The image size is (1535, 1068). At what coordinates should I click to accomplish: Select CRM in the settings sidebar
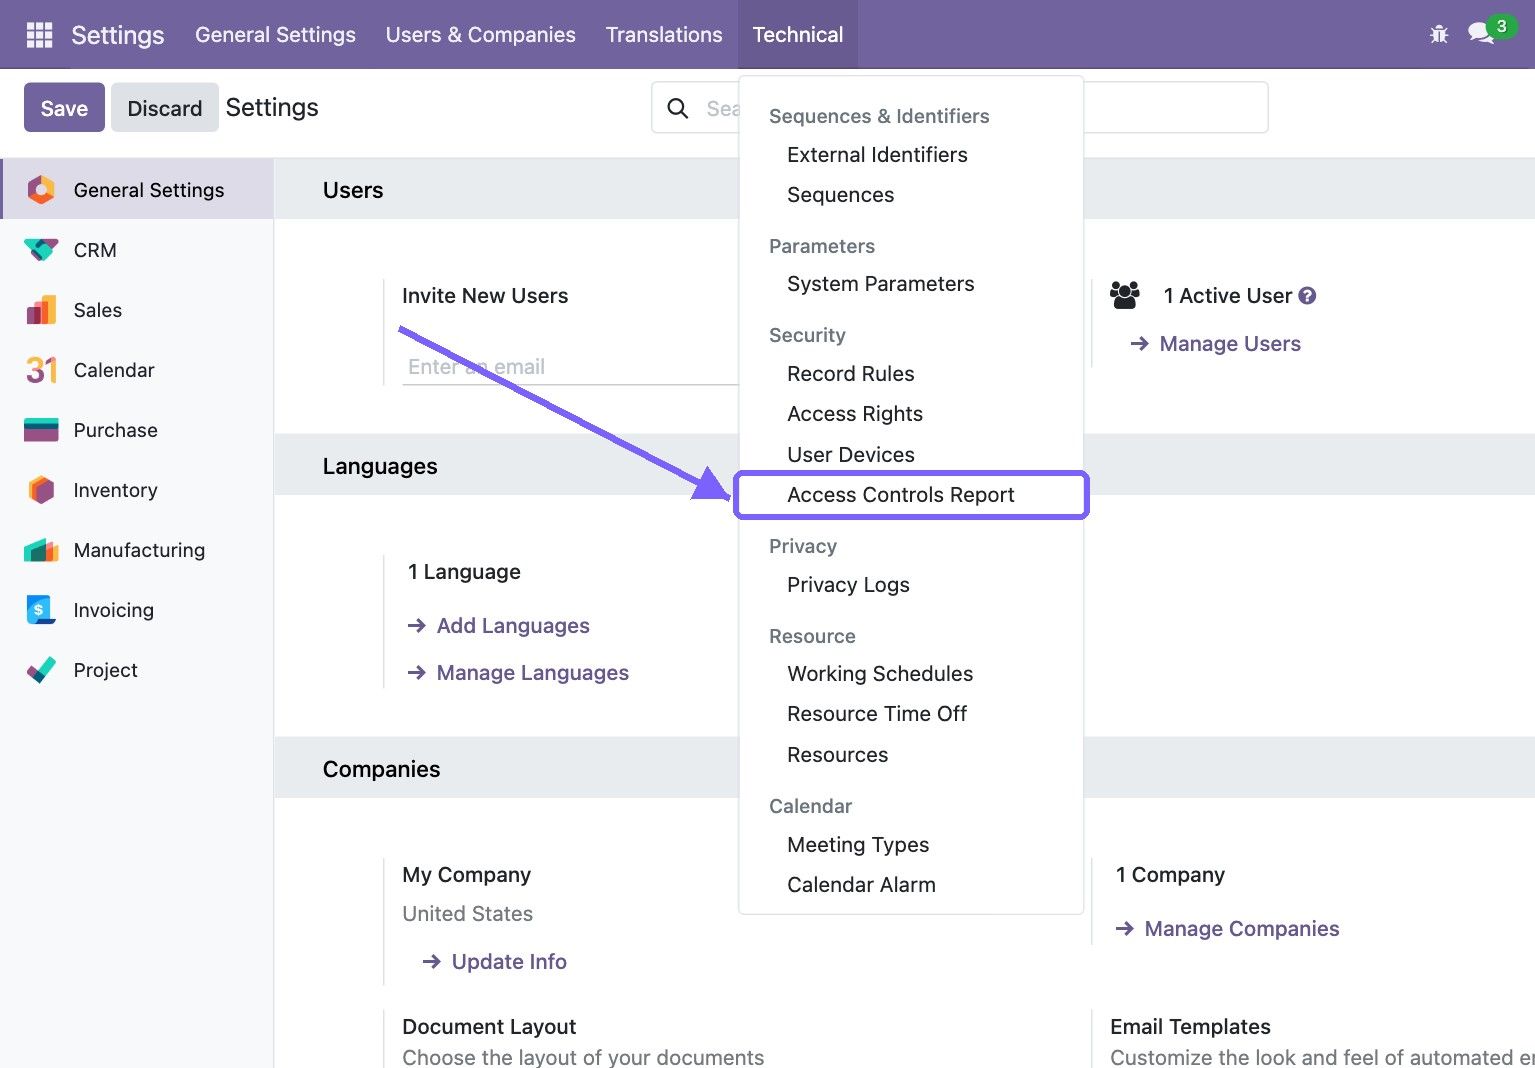(137, 250)
